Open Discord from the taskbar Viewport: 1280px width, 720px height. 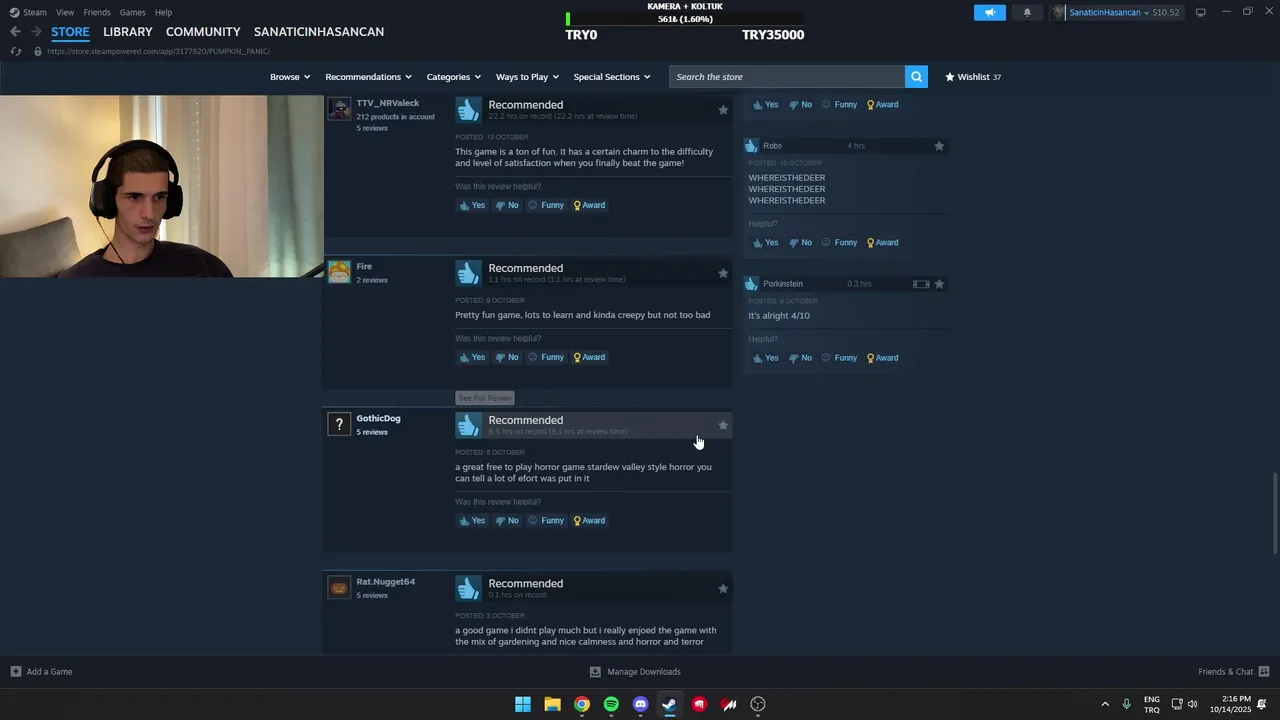pyautogui.click(x=640, y=704)
